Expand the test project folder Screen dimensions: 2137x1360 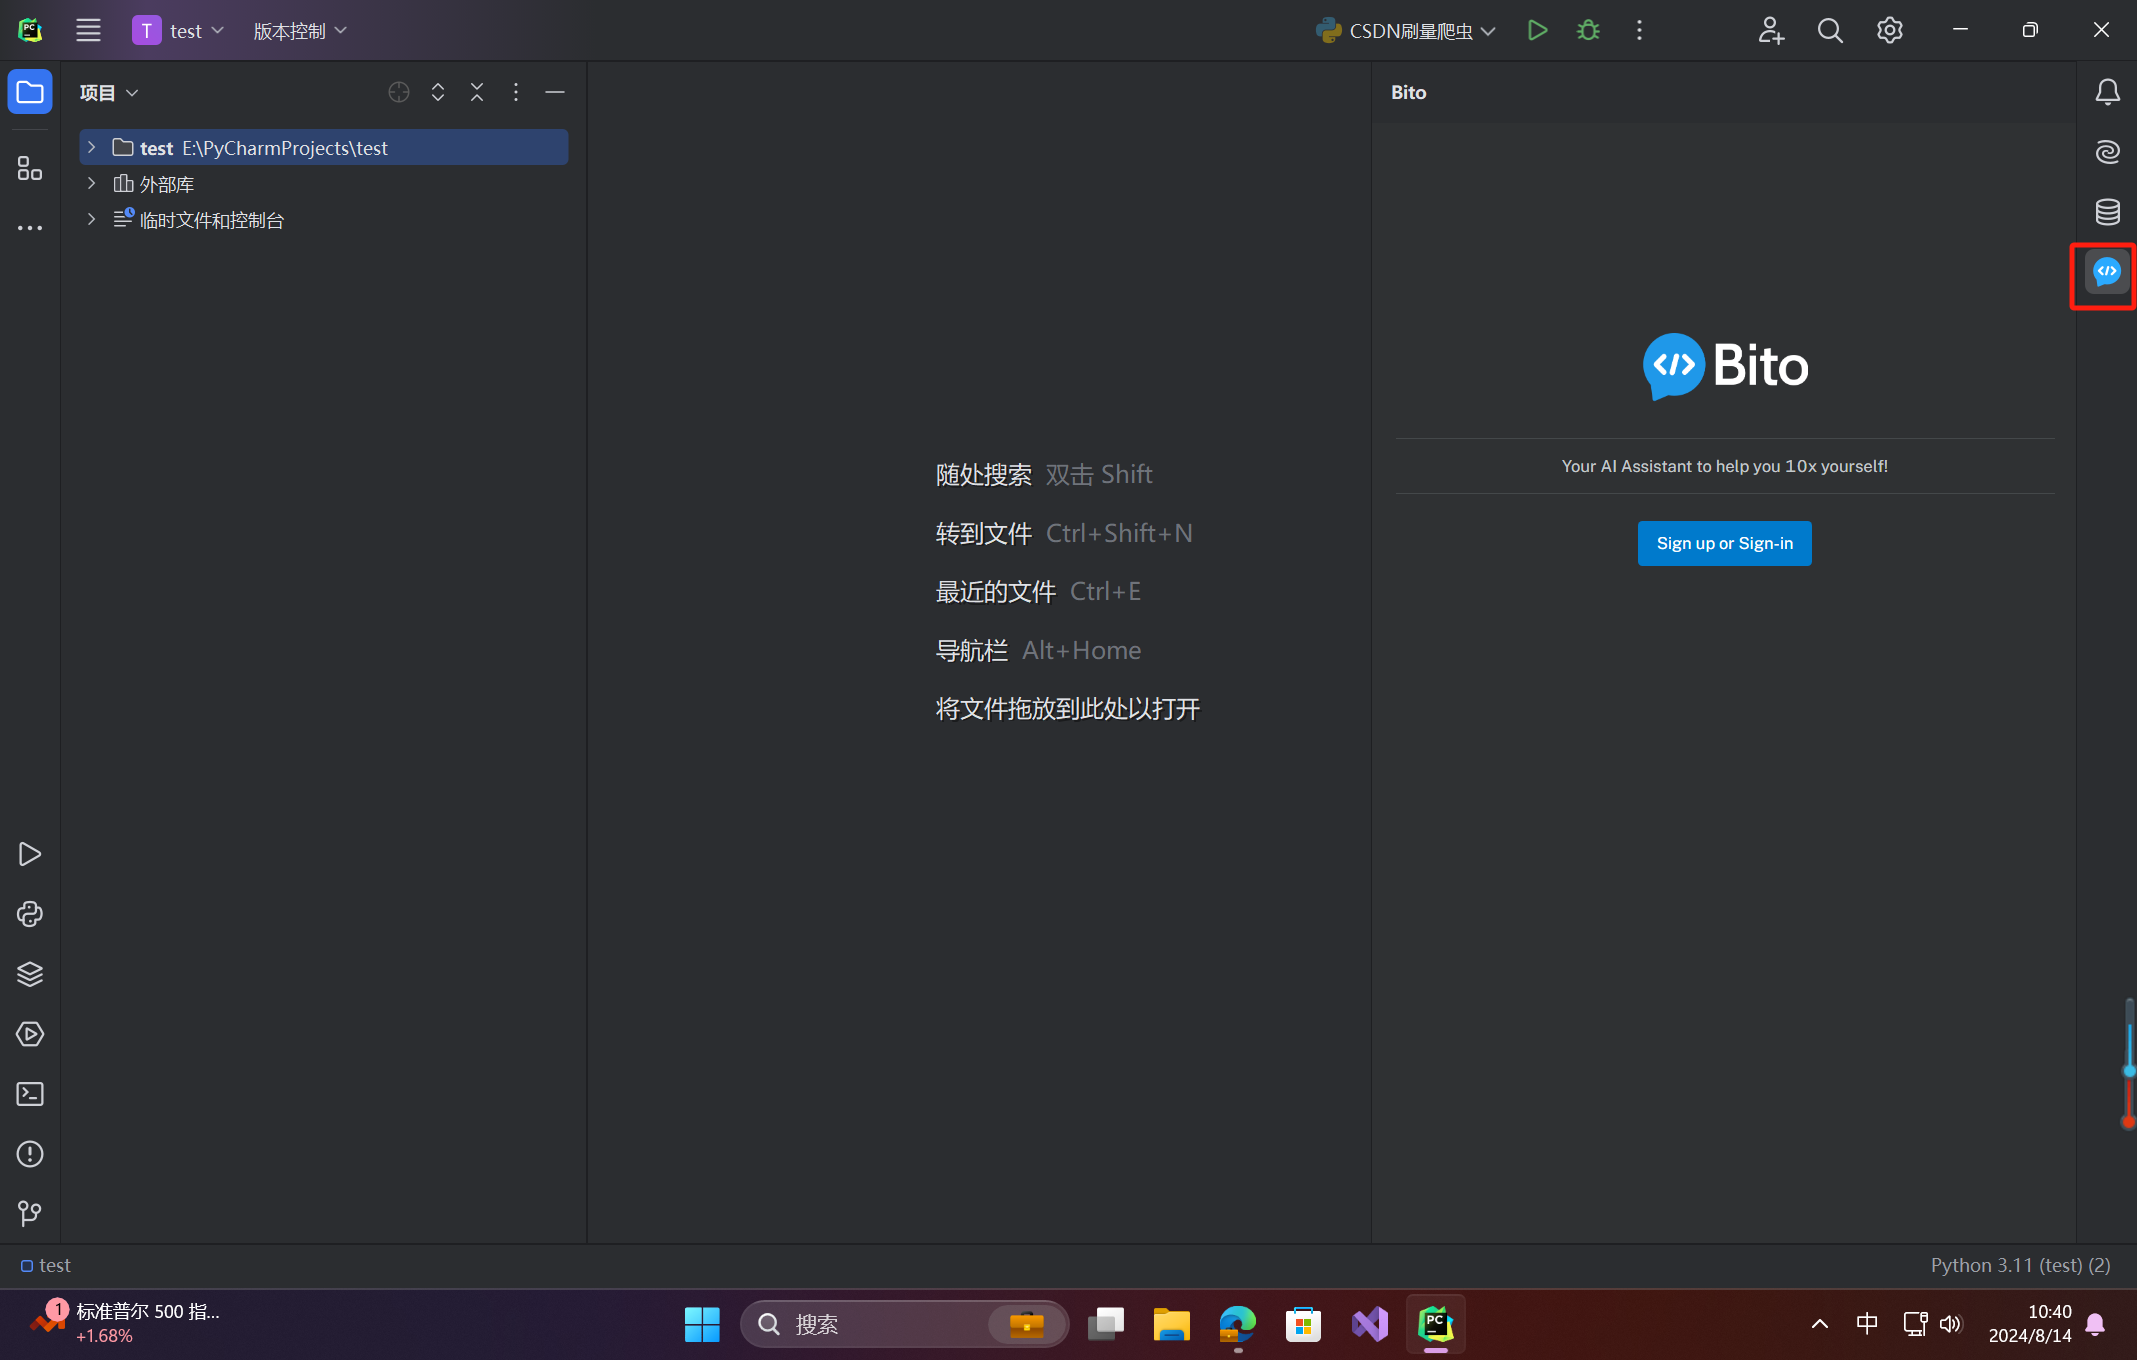(x=91, y=148)
